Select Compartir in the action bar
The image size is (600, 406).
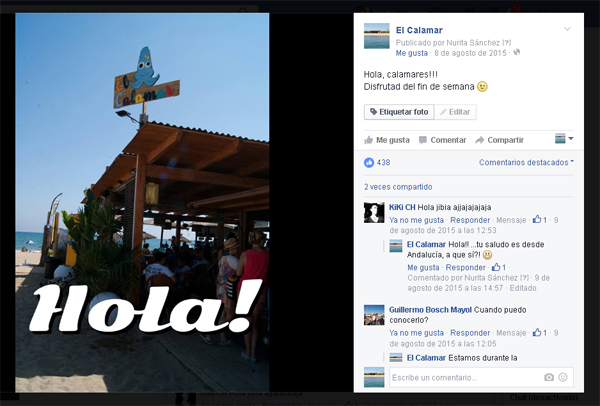(x=499, y=140)
